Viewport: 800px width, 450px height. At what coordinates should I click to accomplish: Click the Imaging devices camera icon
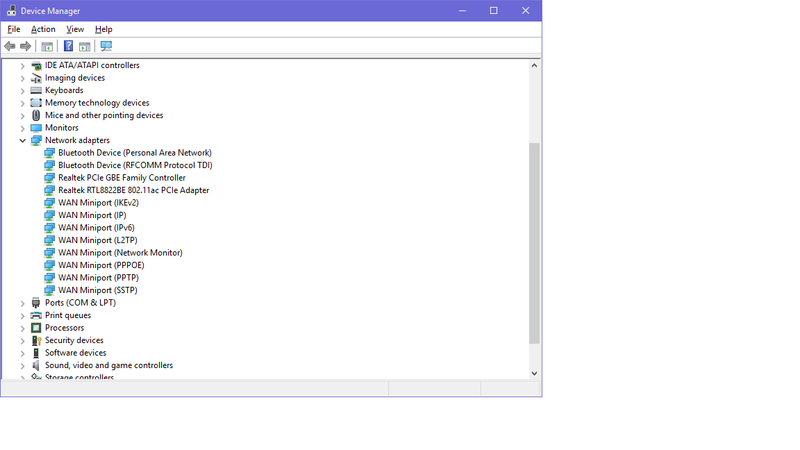pos(36,78)
